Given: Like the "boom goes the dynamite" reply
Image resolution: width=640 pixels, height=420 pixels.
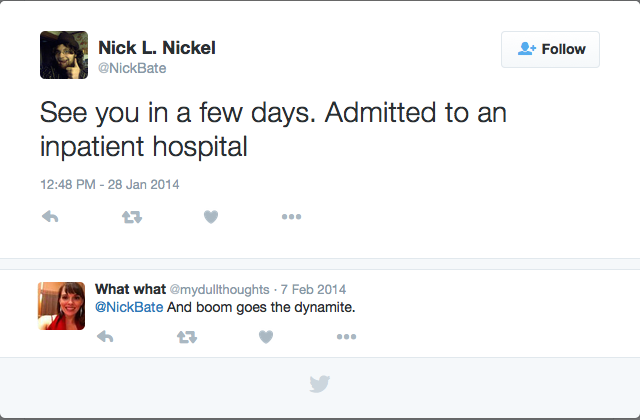Looking at the screenshot, I should 265,337.
